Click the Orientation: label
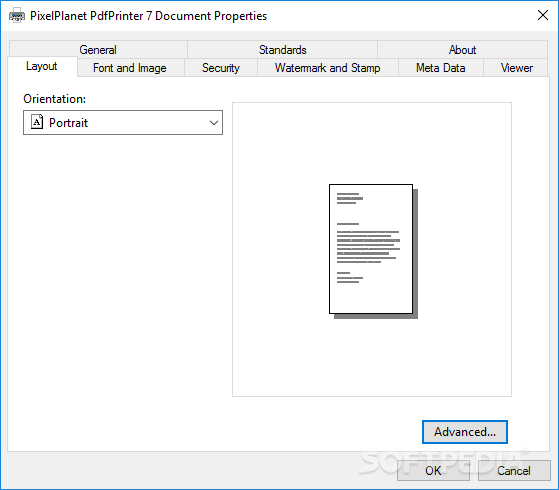Screen dimensions: 559x490 pos(55,99)
